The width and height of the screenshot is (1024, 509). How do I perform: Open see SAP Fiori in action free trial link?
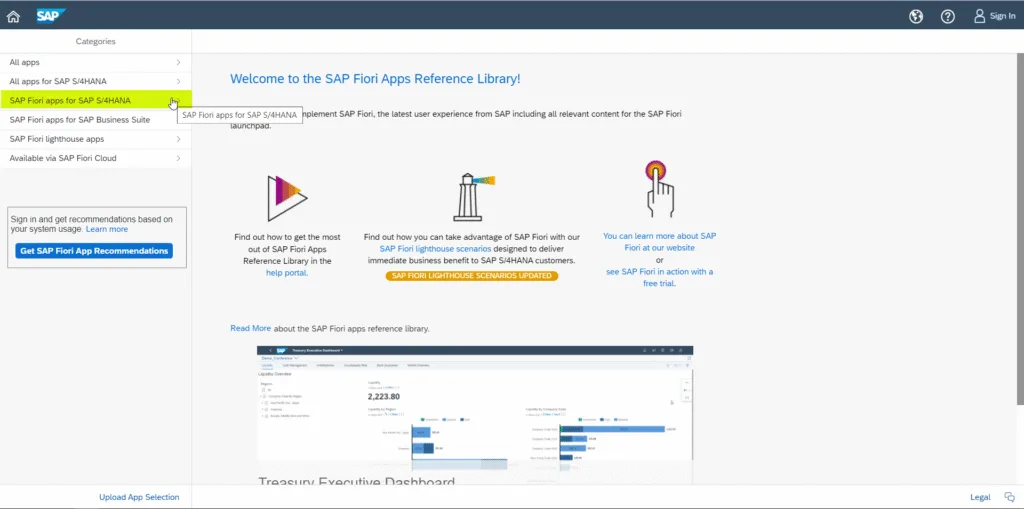pyautogui.click(x=659, y=278)
